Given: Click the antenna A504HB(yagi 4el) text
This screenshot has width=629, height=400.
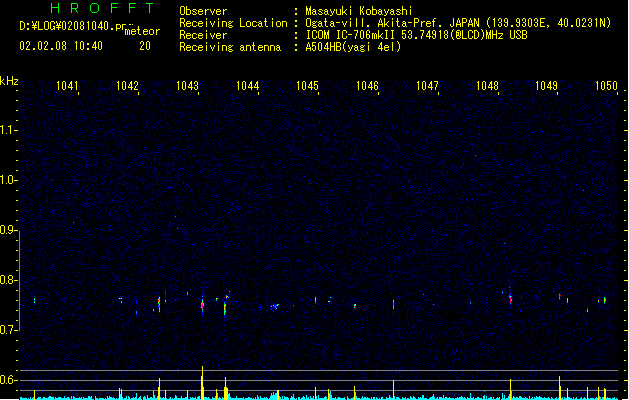Looking at the screenshot, I should [x=353, y=47].
